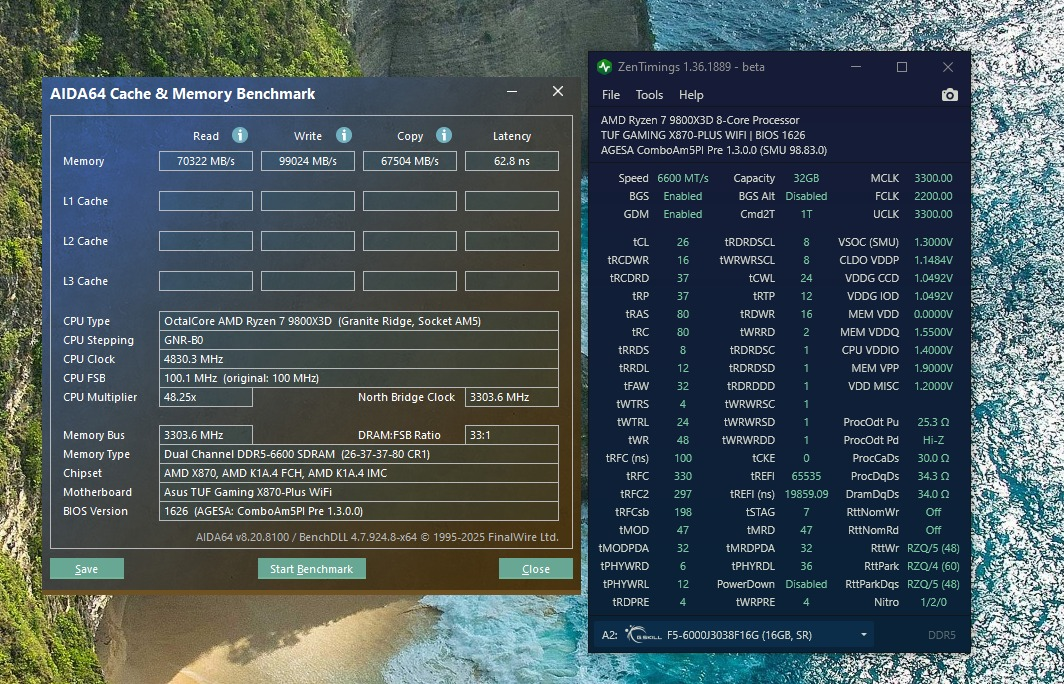
Task: Click the CPU Stepping value GNR-B0
Action: point(359,340)
